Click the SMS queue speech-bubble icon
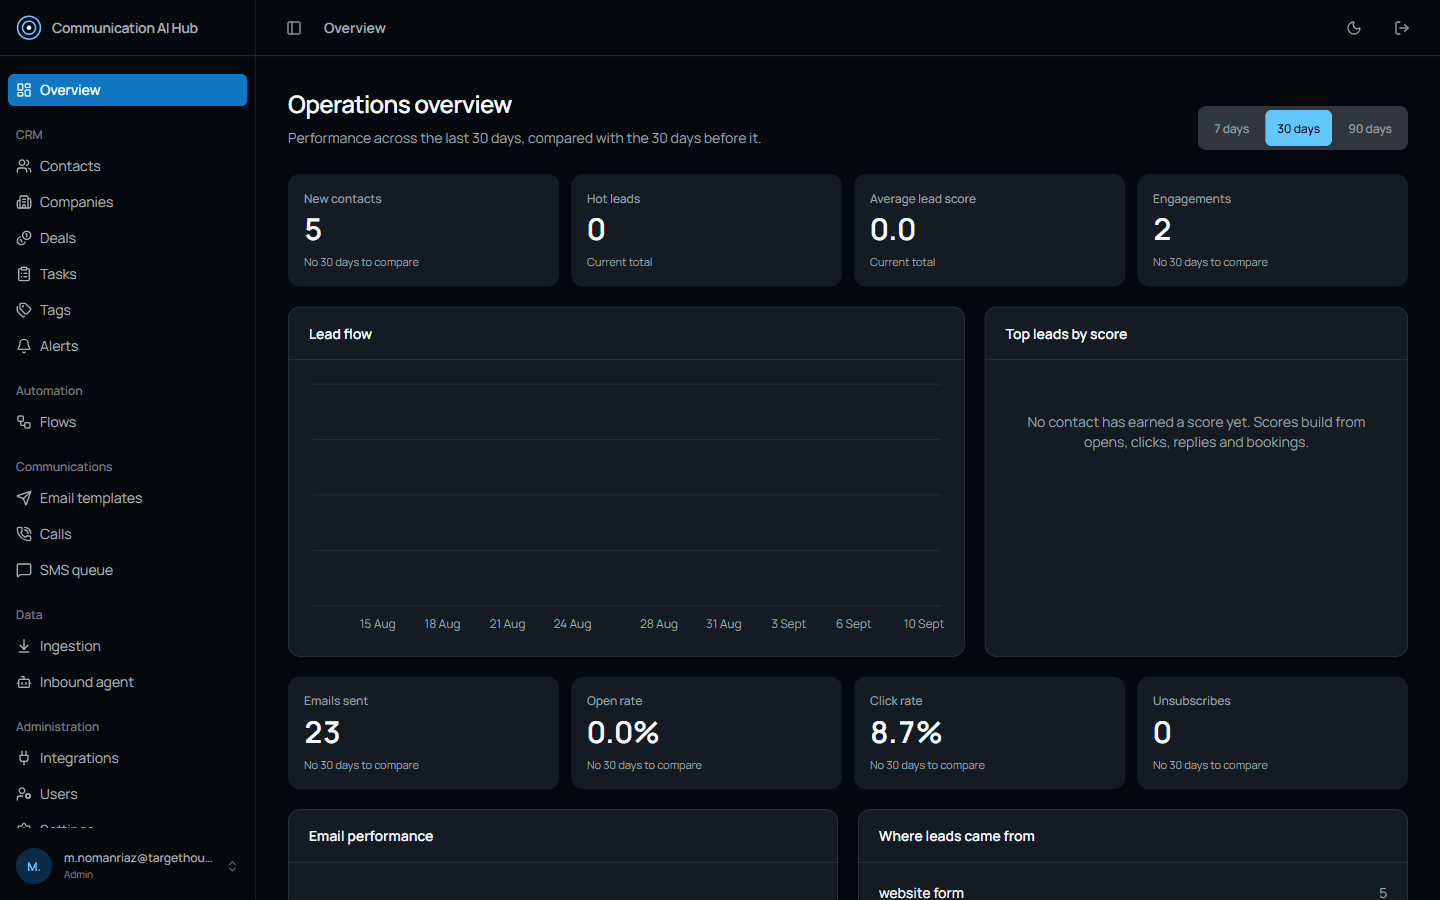Viewport: 1440px width, 900px height. (x=24, y=570)
